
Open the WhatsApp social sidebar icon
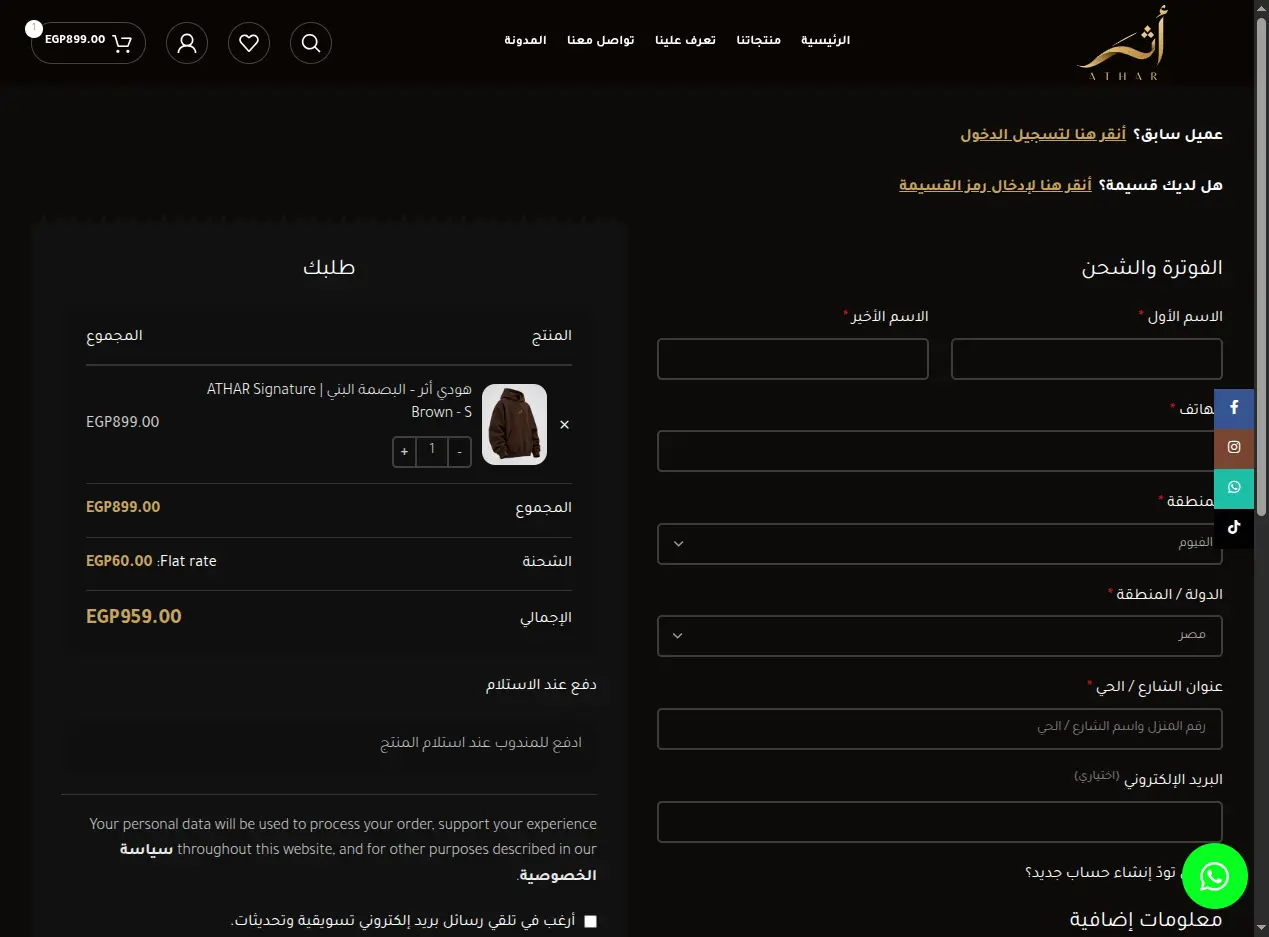1234,488
